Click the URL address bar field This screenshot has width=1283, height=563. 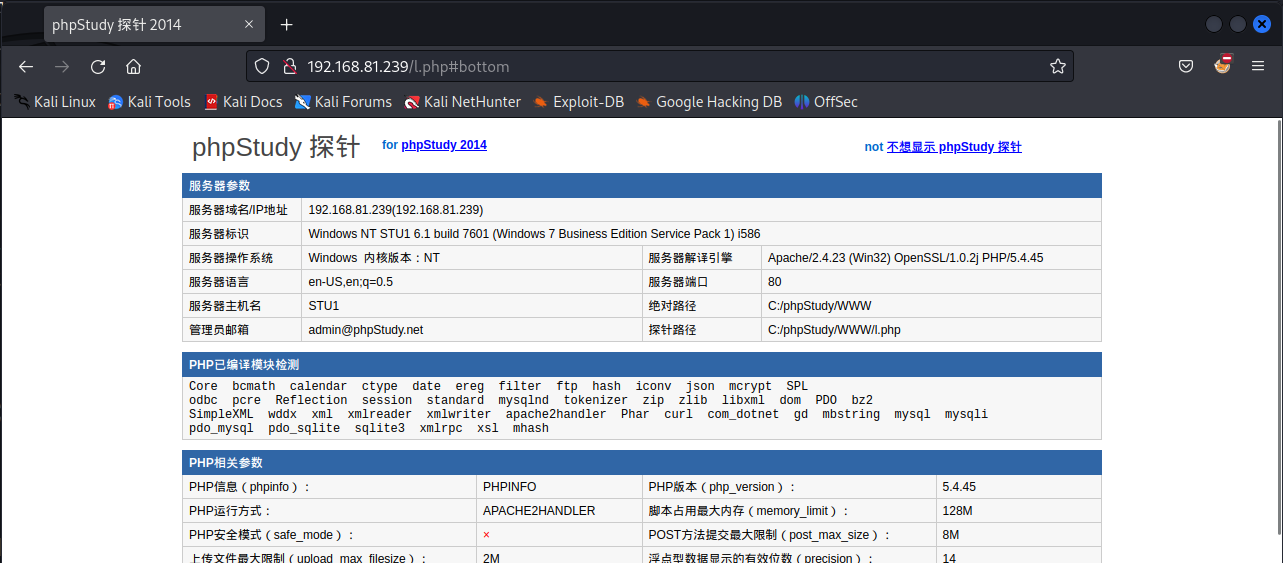pos(660,67)
